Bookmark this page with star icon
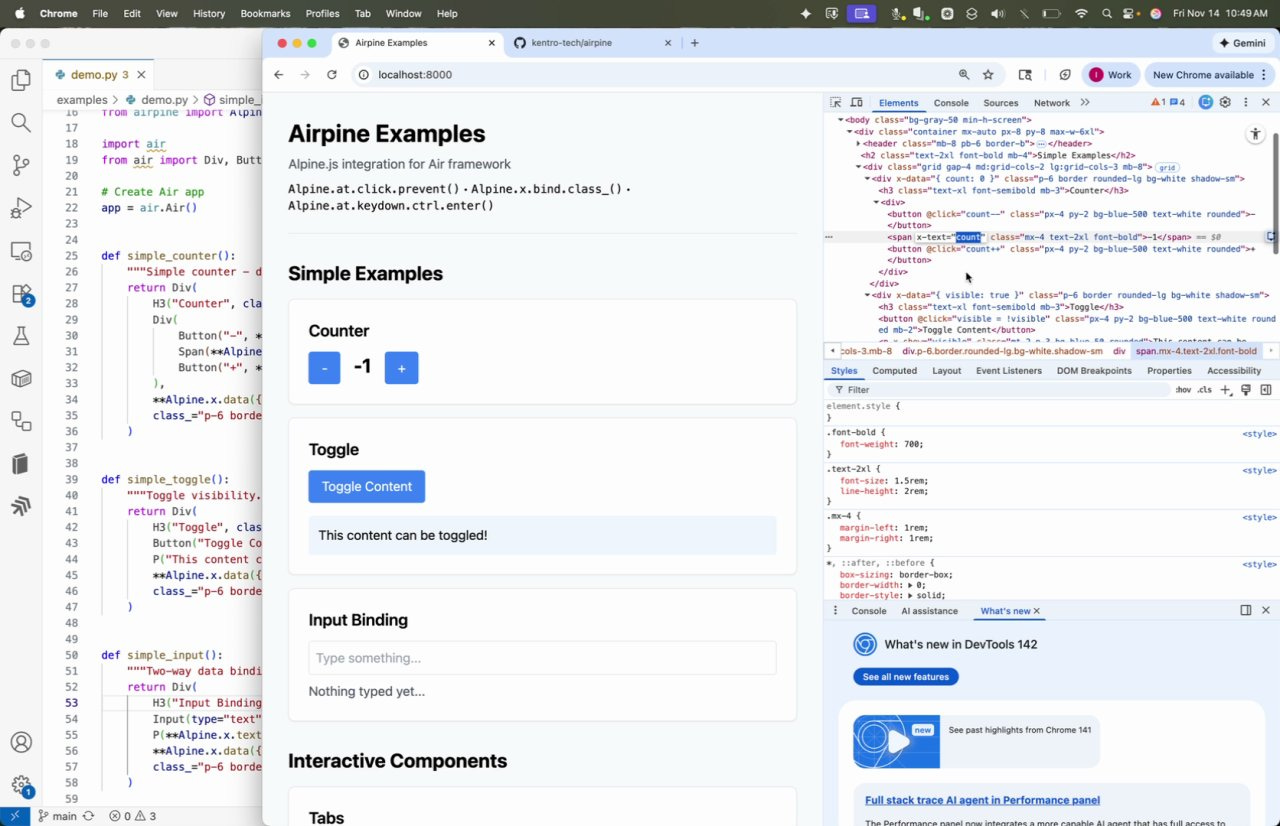This screenshot has height=826, width=1280. tap(988, 75)
